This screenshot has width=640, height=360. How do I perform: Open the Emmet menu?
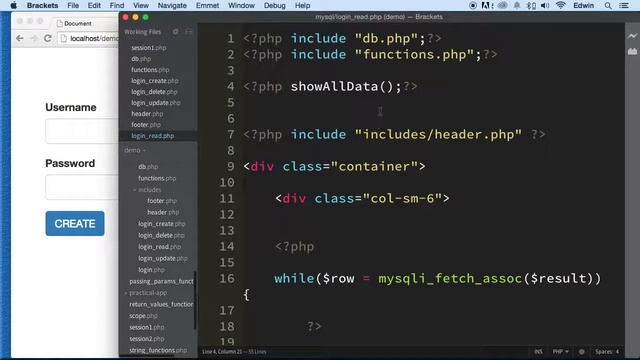click(207, 5)
